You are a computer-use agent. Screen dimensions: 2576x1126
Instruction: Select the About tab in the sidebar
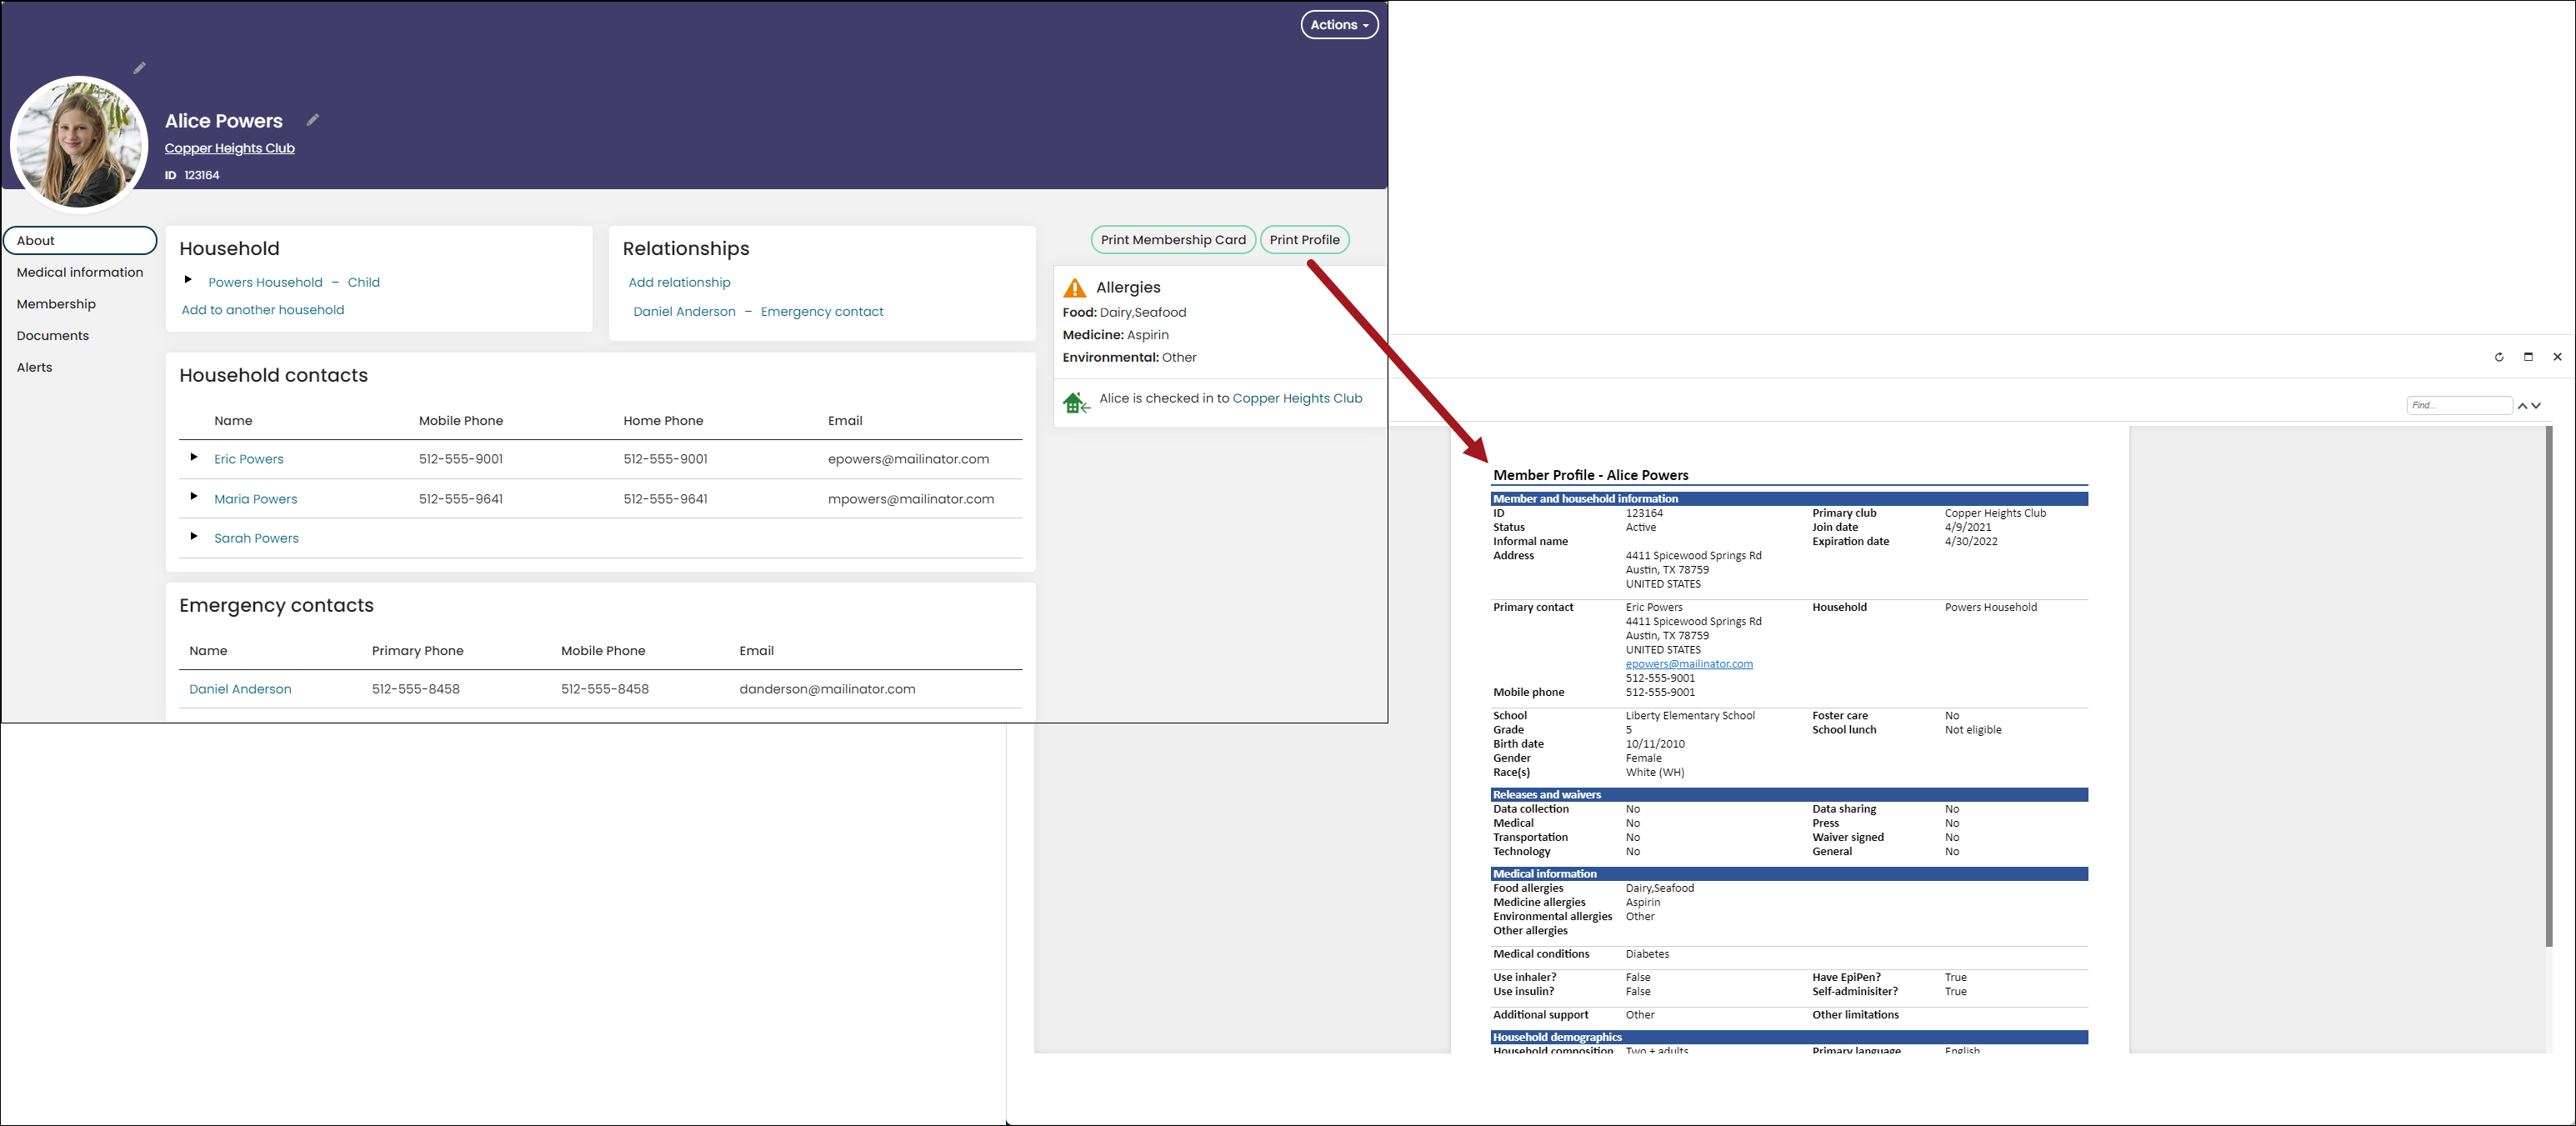click(x=80, y=240)
